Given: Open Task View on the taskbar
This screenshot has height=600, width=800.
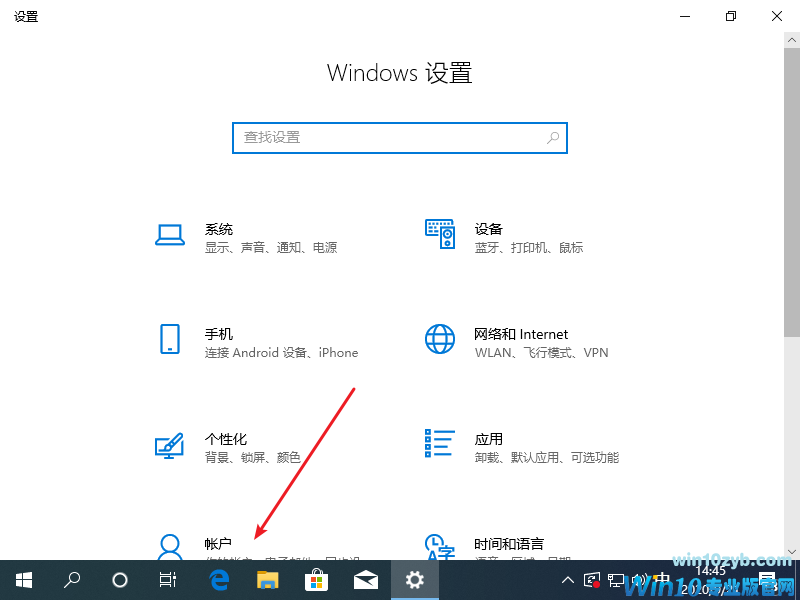Looking at the screenshot, I should 168,580.
